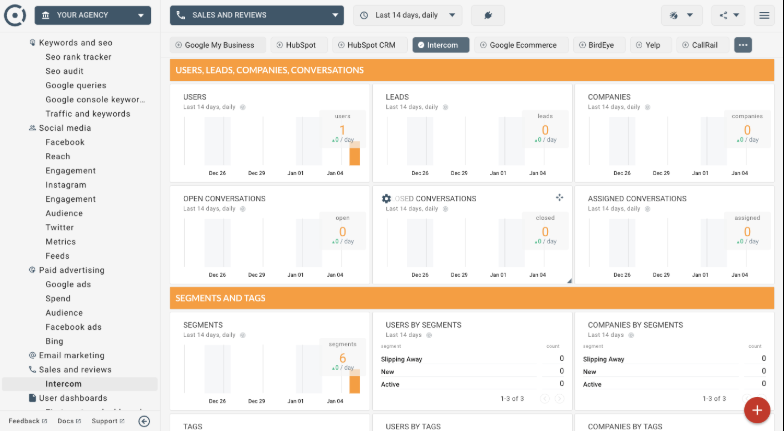Click the data connections plug icon
The image size is (784, 431).
click(x=488, y=16)
